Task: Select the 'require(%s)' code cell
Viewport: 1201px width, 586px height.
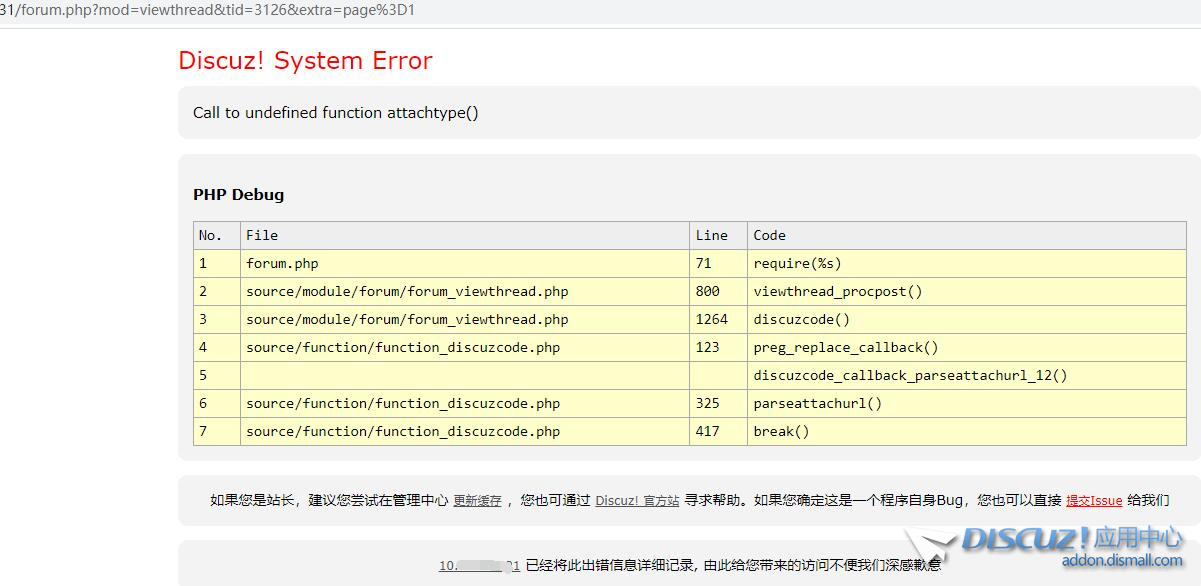Action: (967, 264)
